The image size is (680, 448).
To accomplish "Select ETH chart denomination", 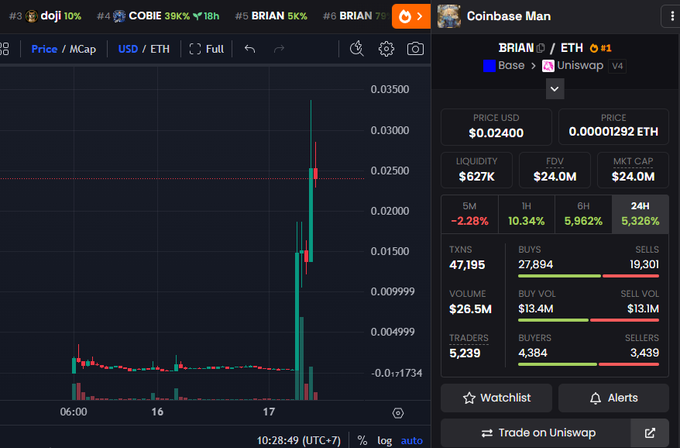I will click(160, 49).
